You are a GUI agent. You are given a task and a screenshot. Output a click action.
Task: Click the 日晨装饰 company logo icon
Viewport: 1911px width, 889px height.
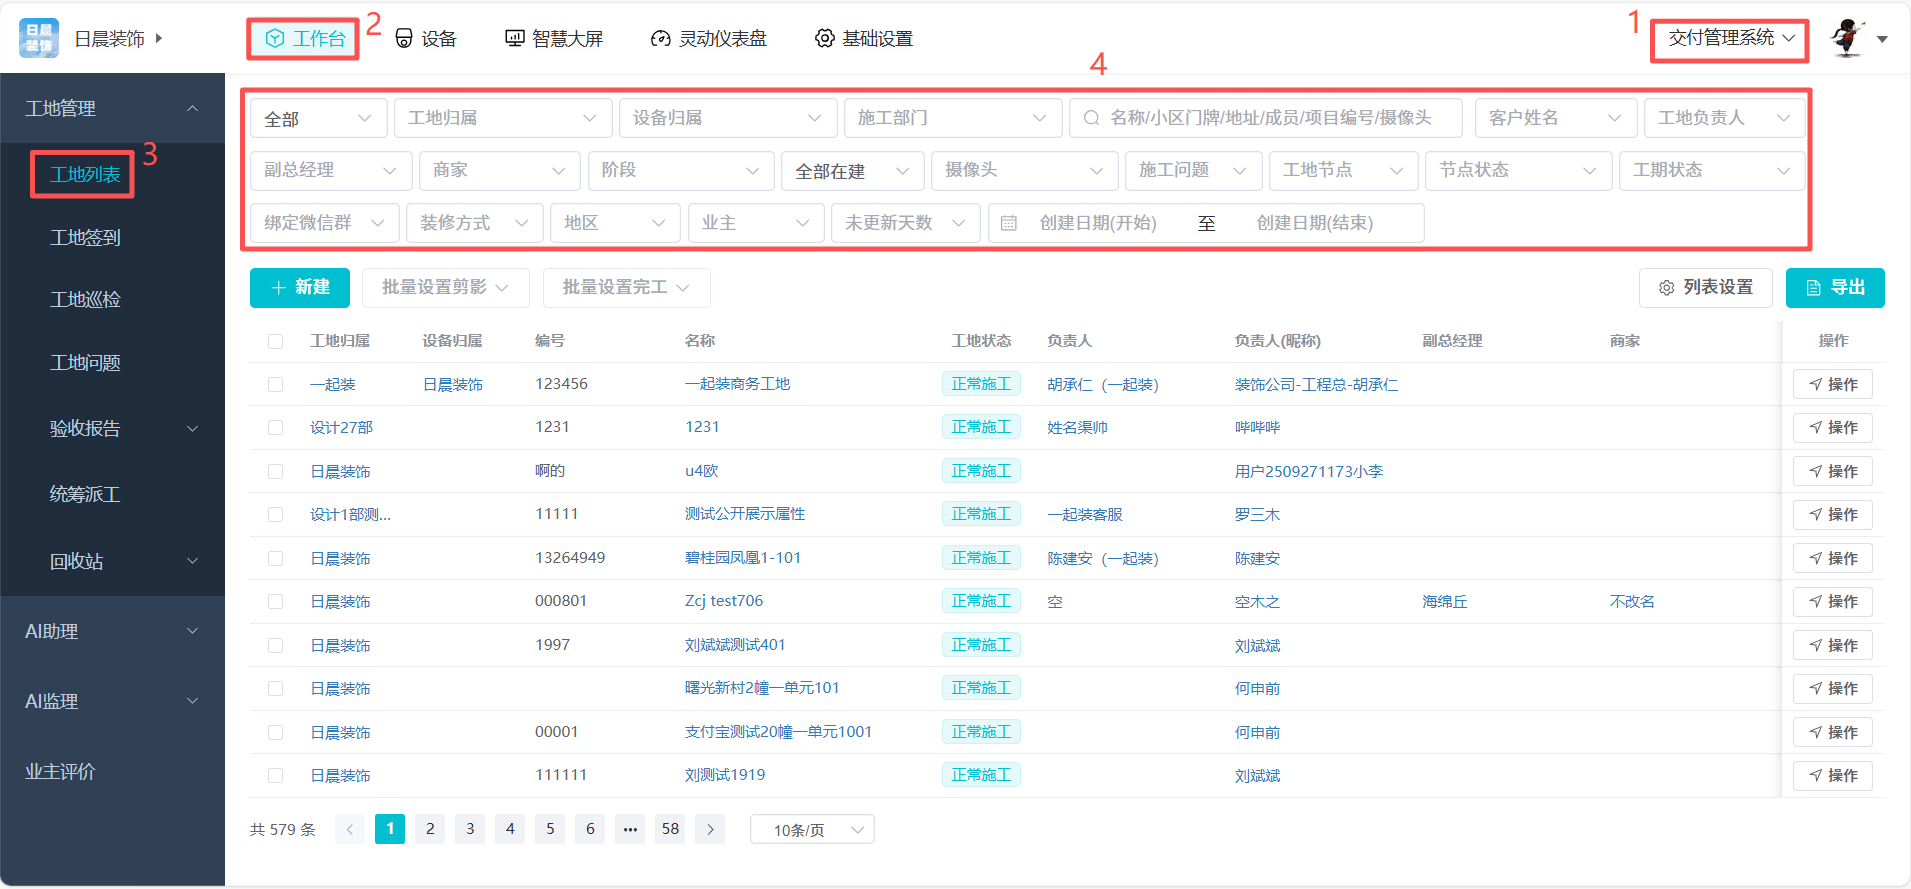pos(39,38)
